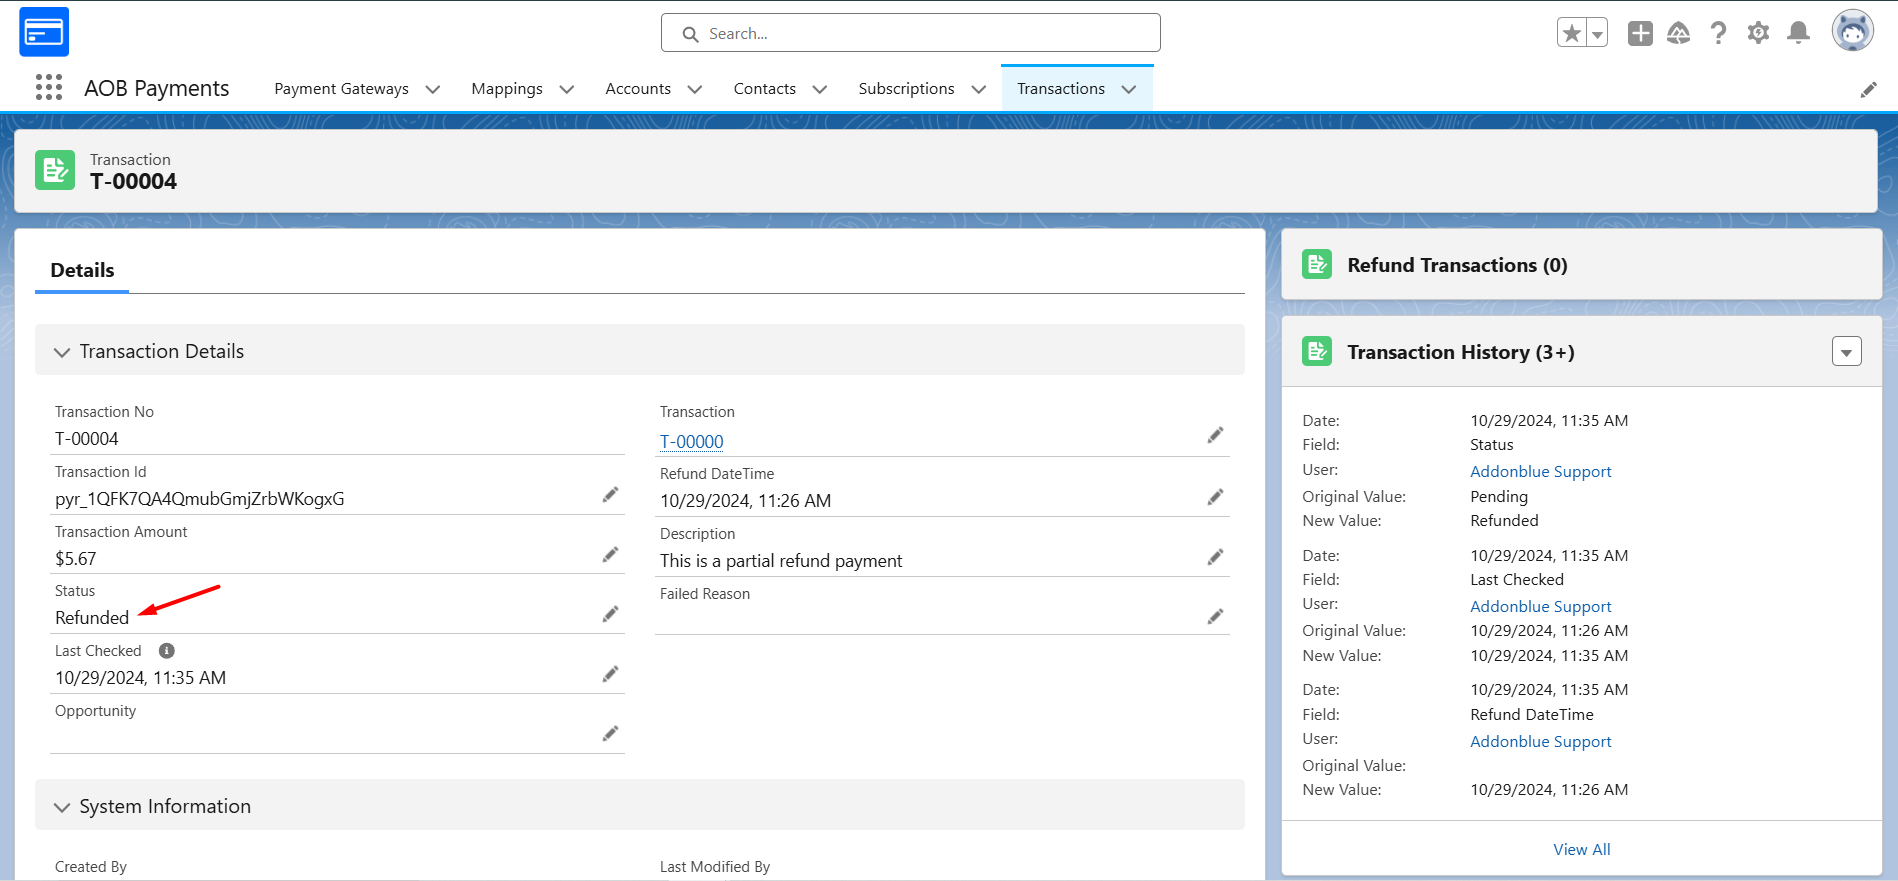Open Salesforce Help question mark icon
This screenshot has height=881, width=1898.
[x=1718, y=33]
